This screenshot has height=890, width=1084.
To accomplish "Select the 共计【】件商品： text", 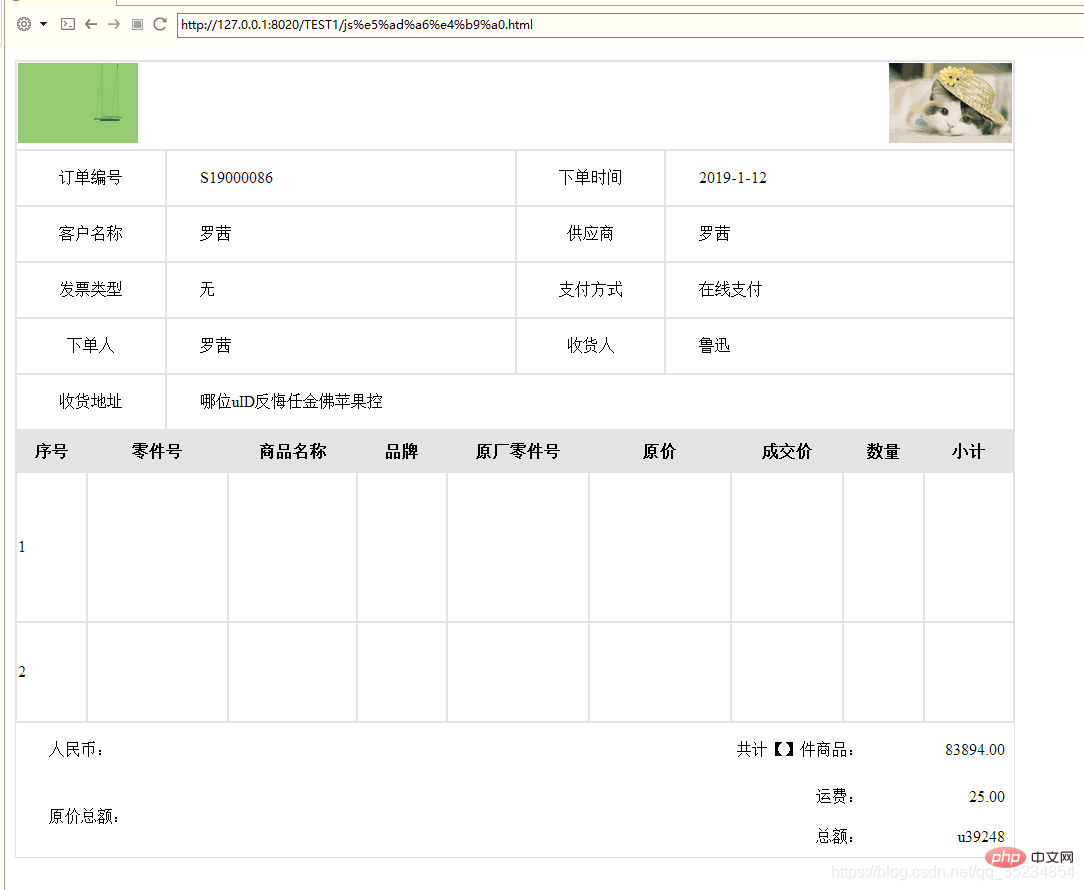I will coord(796,750).
